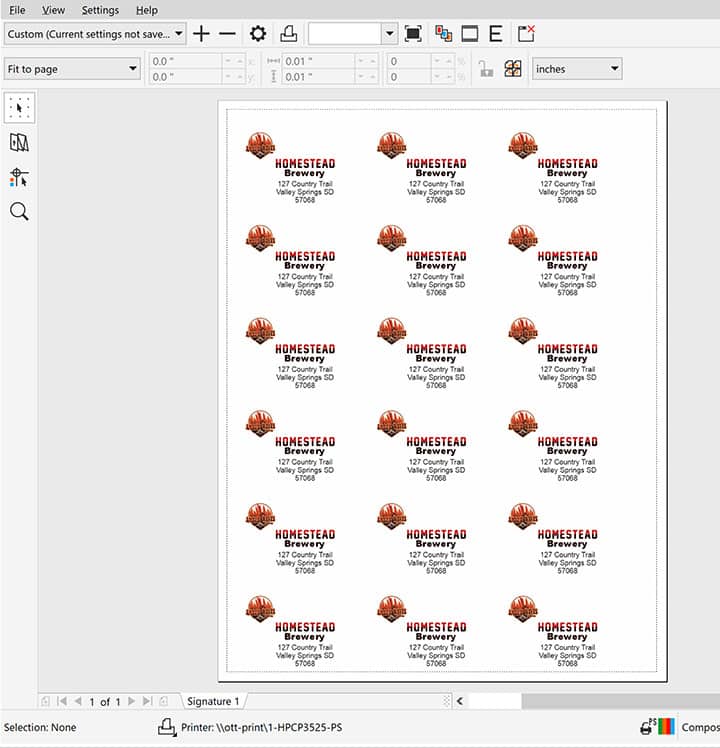Select the Marks Placement tool
Image resolution: width=720 pixels, height=748 pixels.
[x=19, y=177]
